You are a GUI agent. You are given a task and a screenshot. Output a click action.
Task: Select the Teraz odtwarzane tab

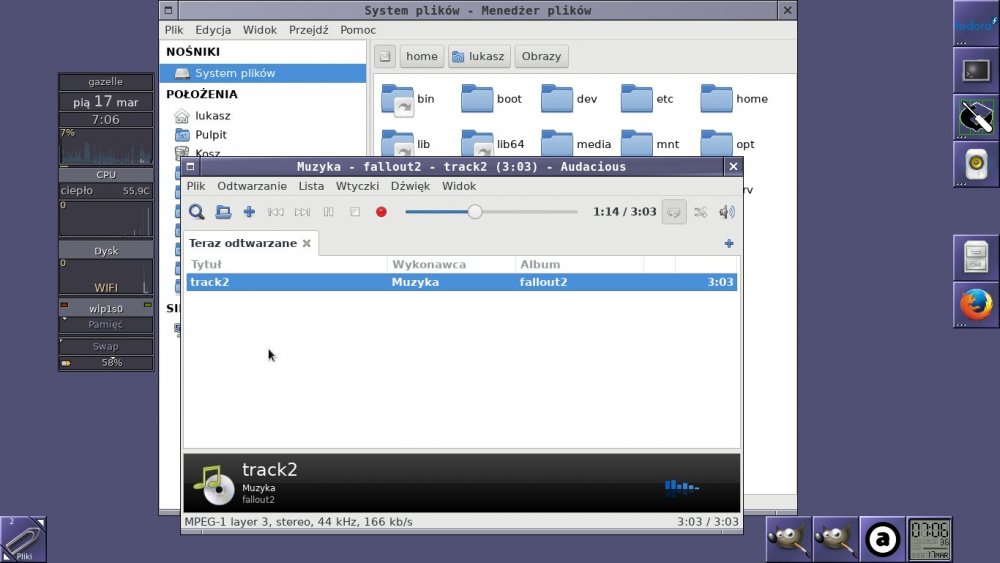[x=250, y=244]
